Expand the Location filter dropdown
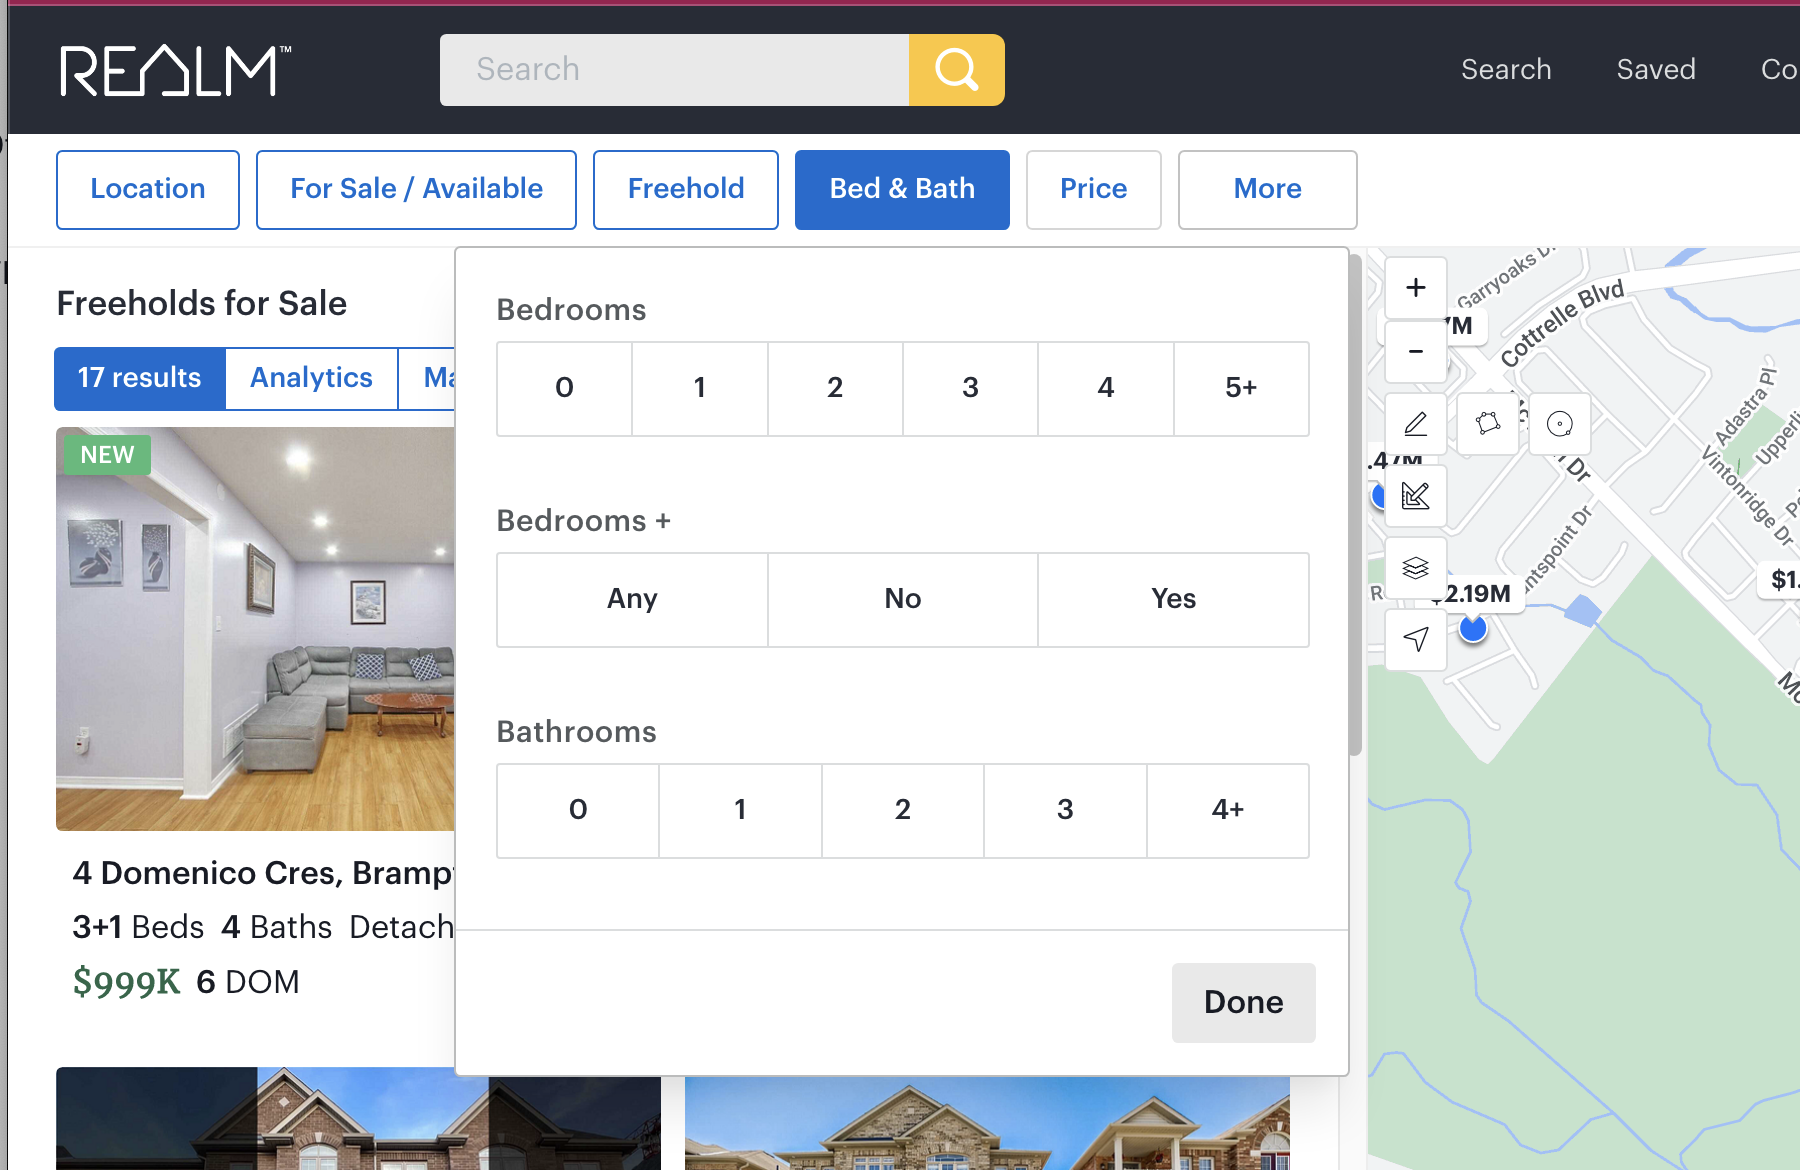 point(148,189)
